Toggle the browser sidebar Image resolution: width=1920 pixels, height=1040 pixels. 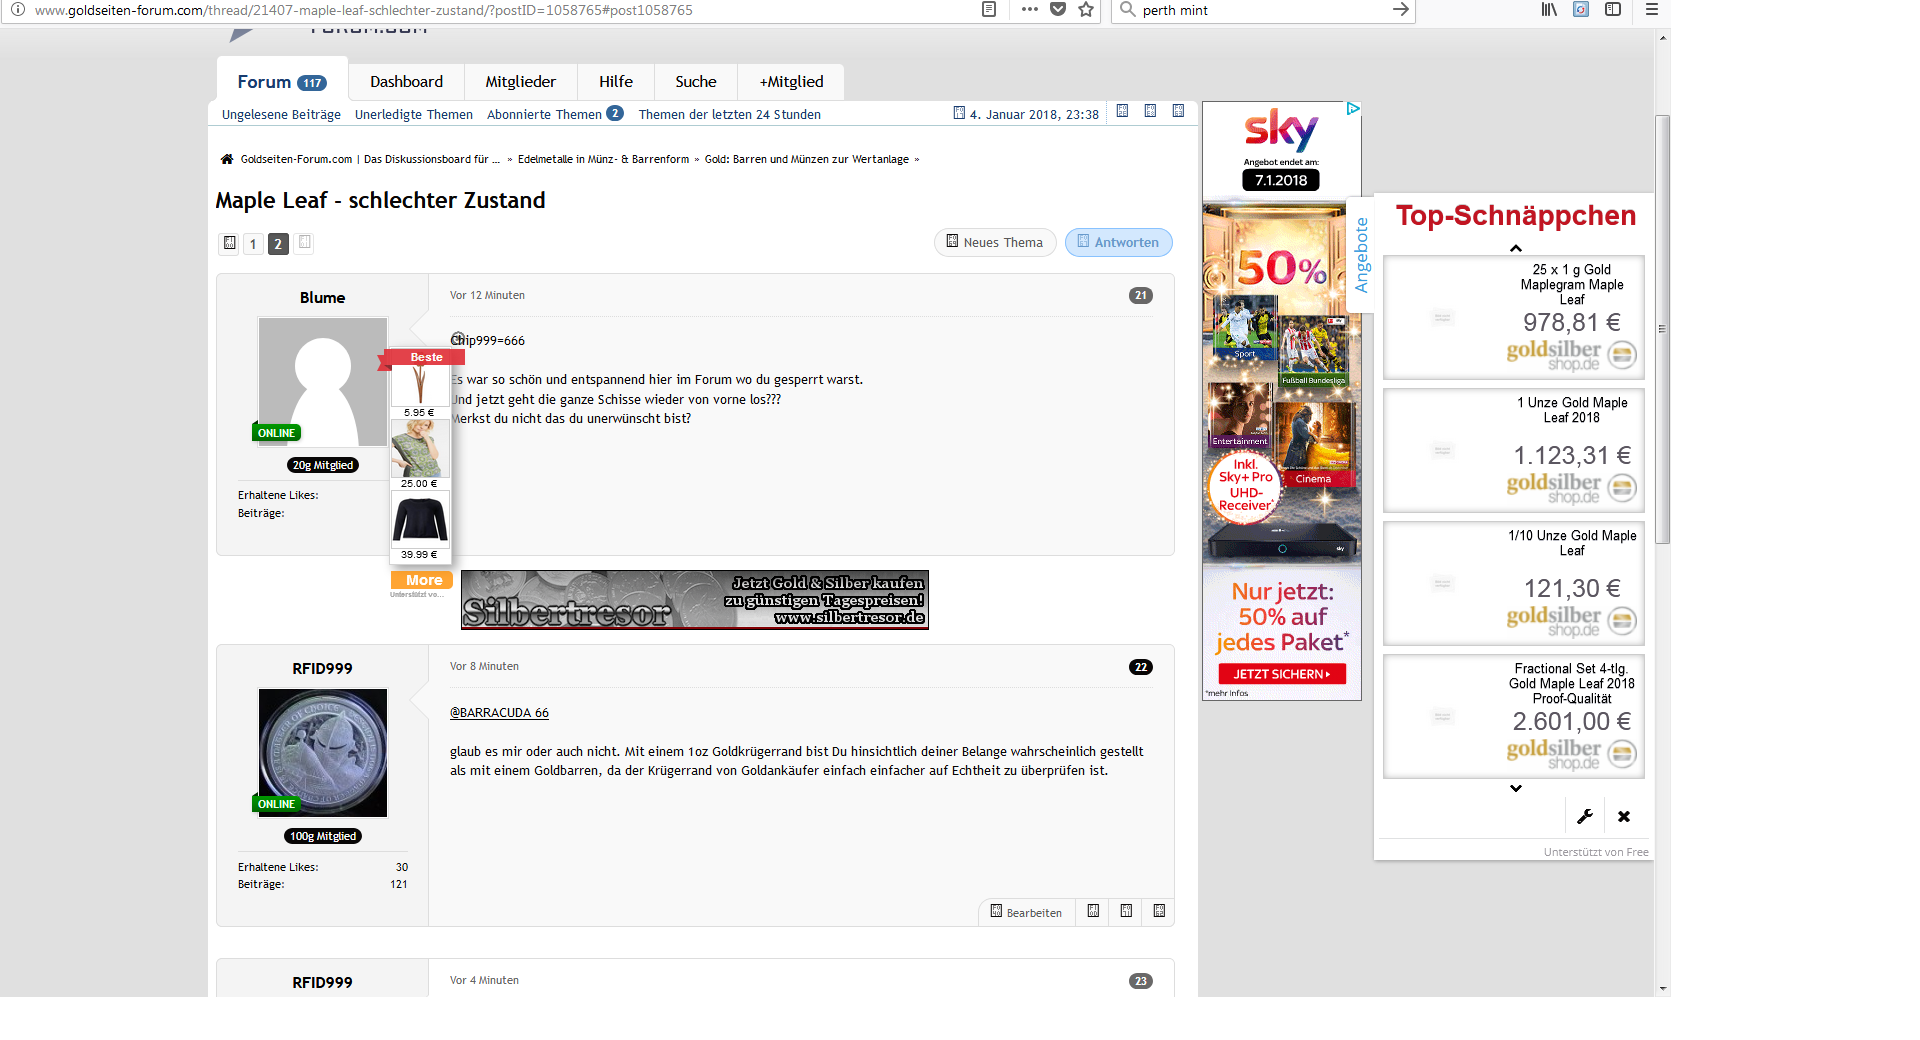click(x=1613, y=10)
